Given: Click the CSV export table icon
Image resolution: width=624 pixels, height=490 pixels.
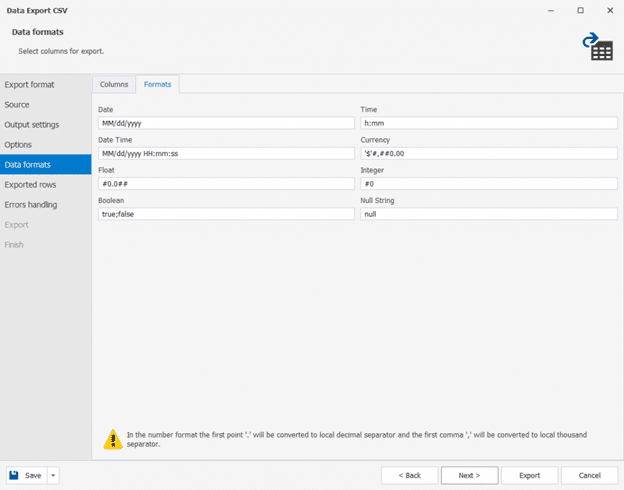Looking at the screenshot, I should click(598, 46).
